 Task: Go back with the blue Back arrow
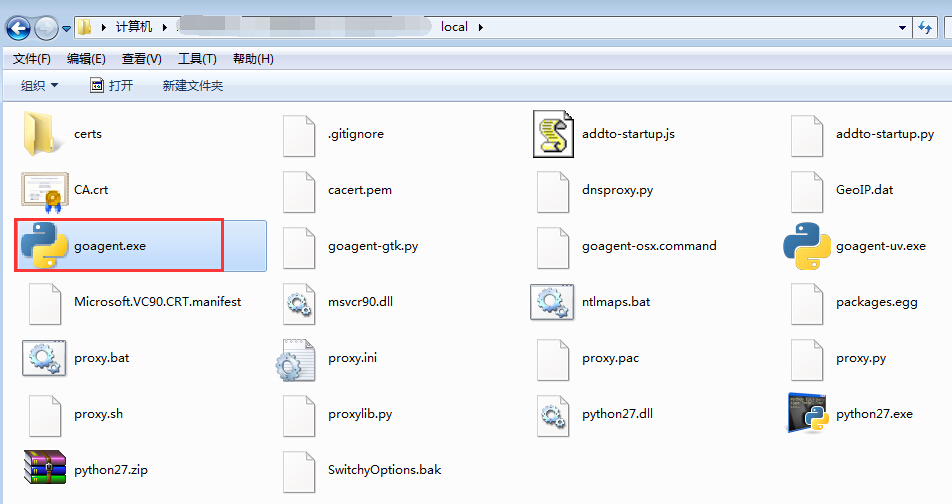18,27
